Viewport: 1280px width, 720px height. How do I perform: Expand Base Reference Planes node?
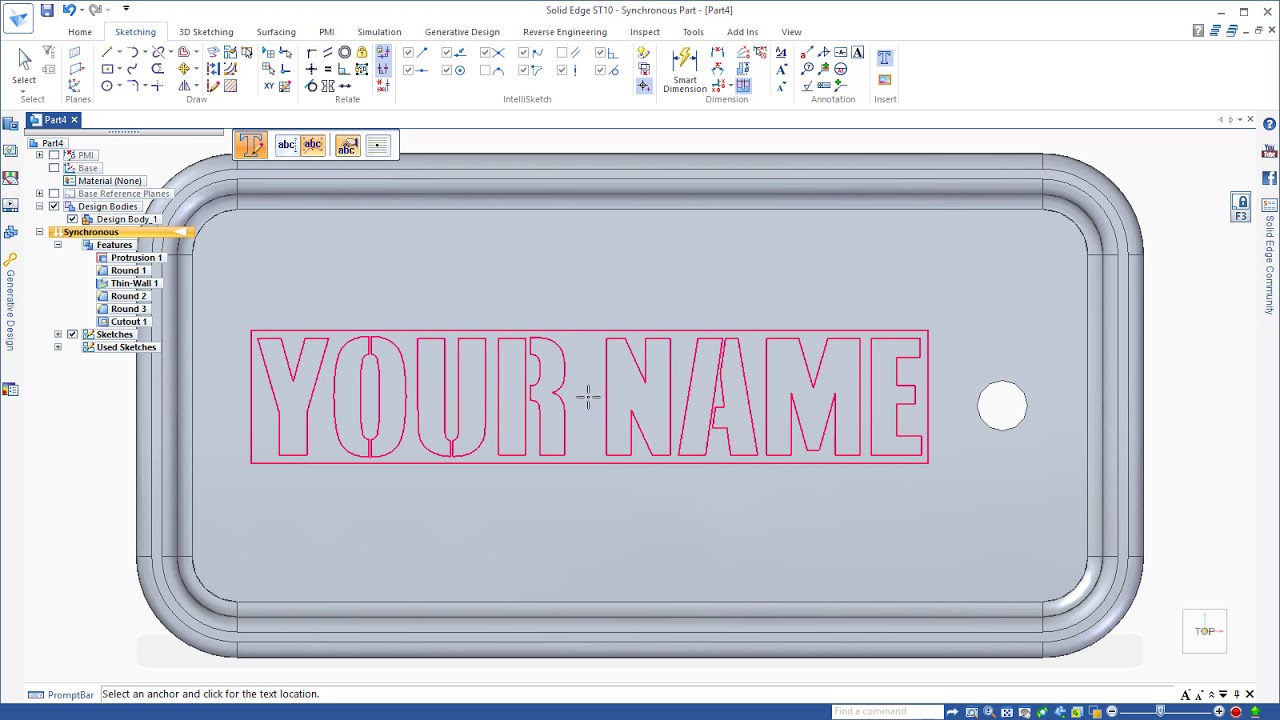click(39, 194)
